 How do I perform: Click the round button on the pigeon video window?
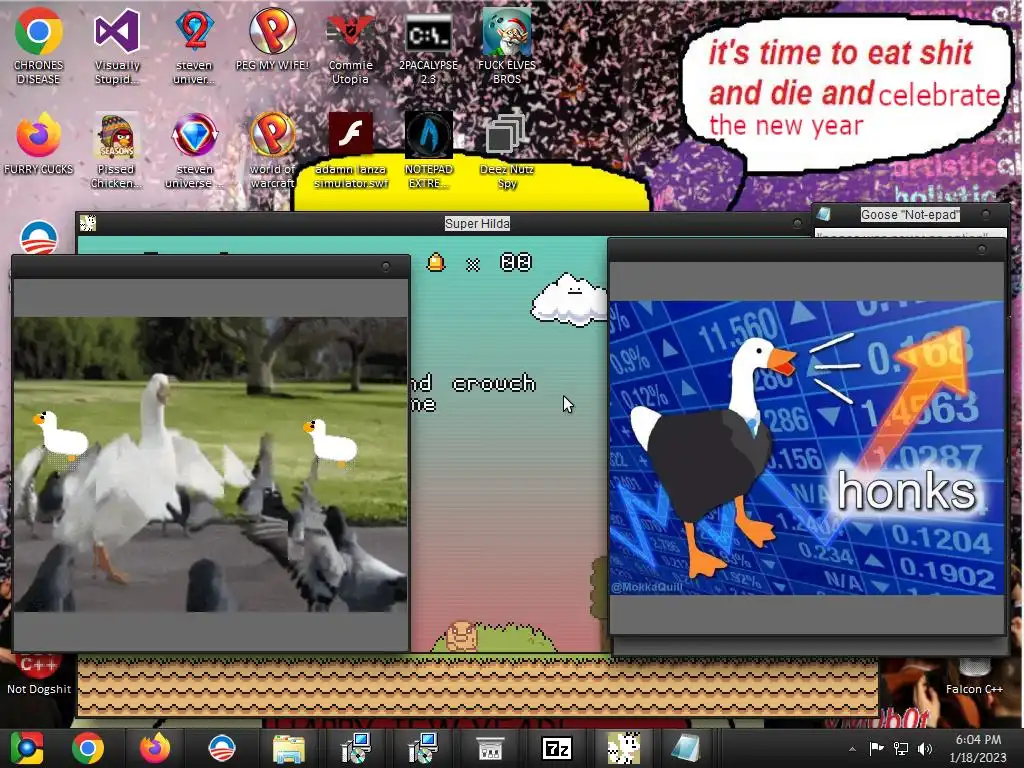[x=386, y=266]
